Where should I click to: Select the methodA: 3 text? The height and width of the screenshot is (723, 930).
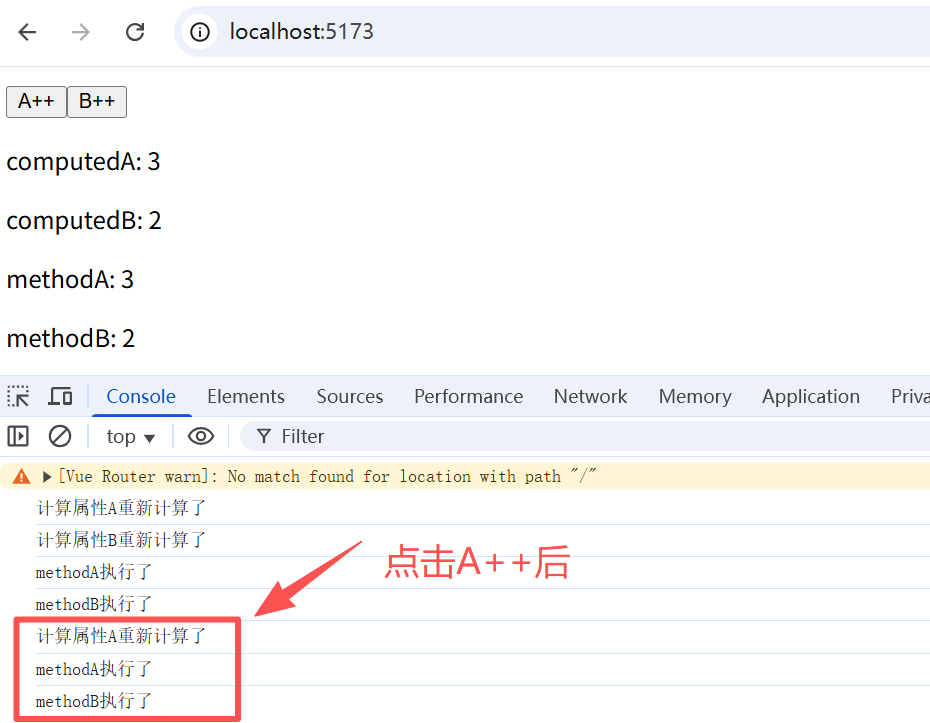70,279
